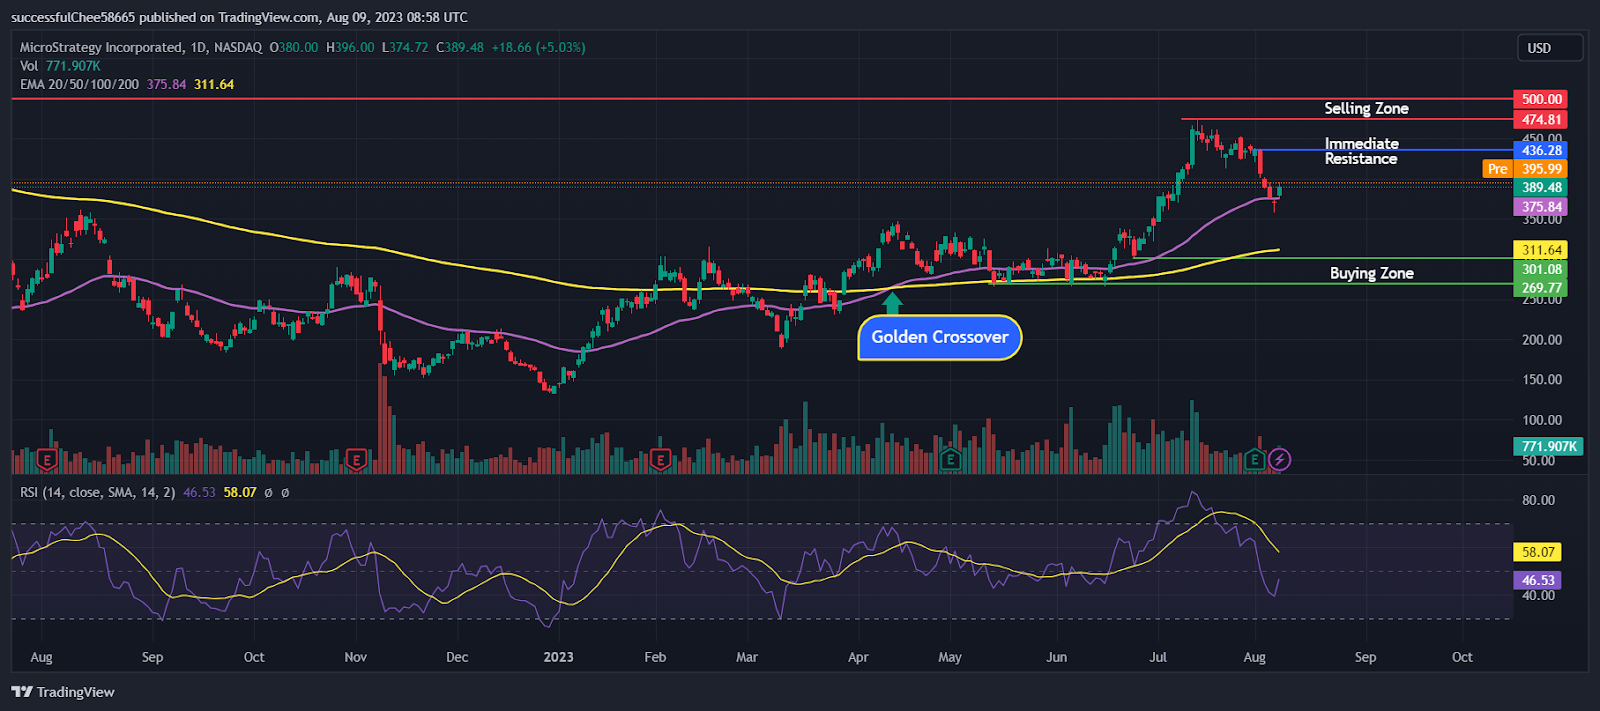Click the EMA 20/50/100/200 indicator legend
The height and width of the screenshot is (711, 1600).
79,84
